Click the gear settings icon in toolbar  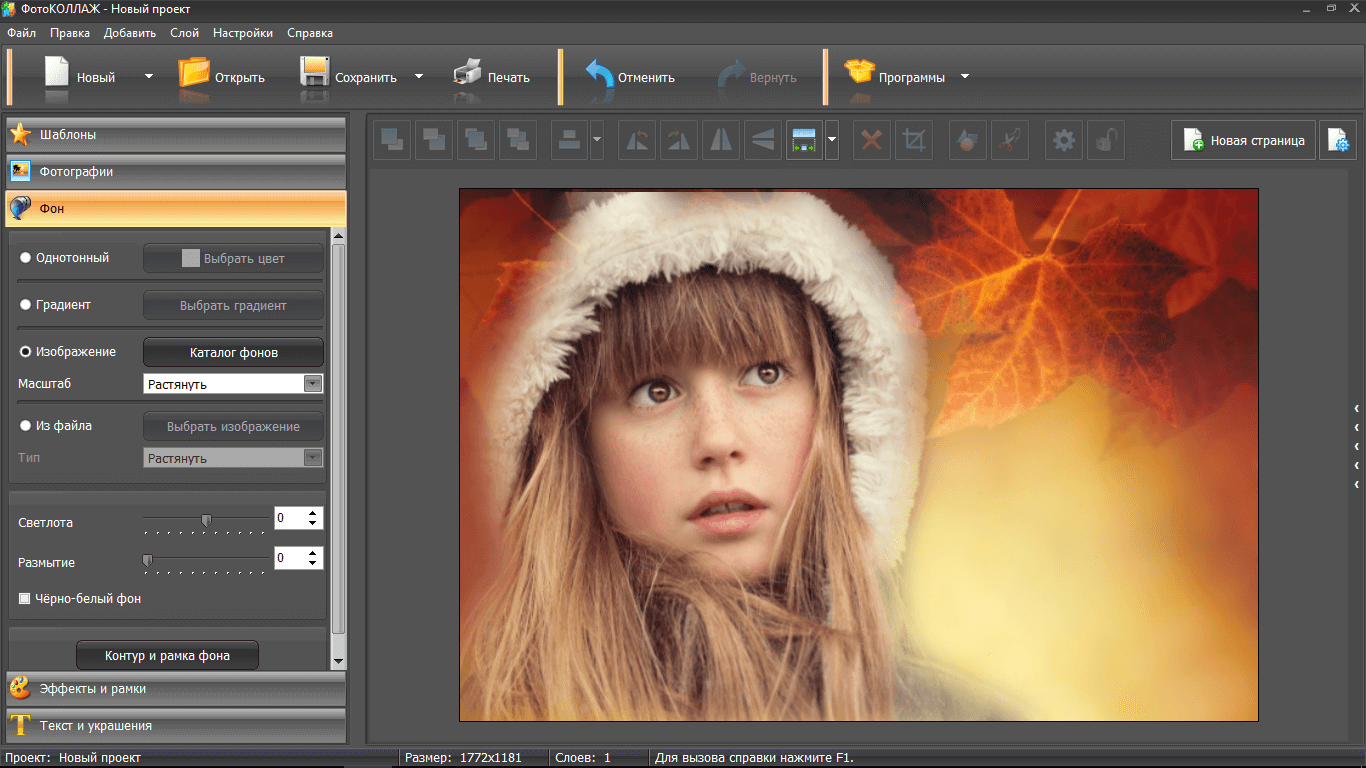[x=1064, y=141]
